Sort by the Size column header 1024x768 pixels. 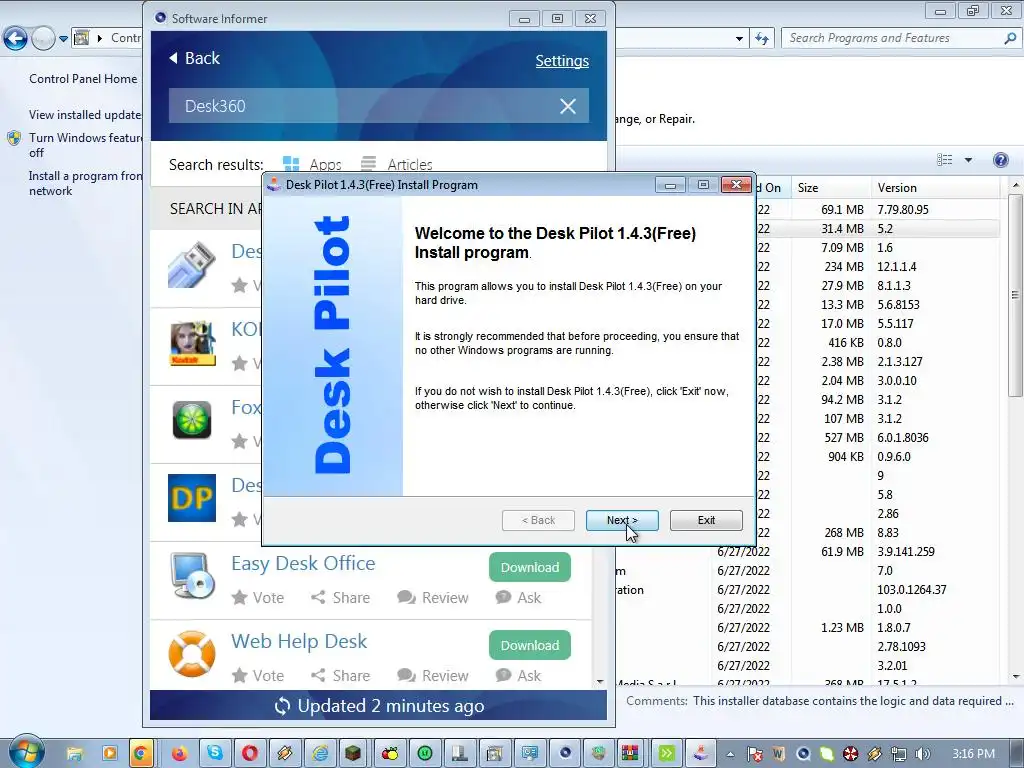[831, 187]
